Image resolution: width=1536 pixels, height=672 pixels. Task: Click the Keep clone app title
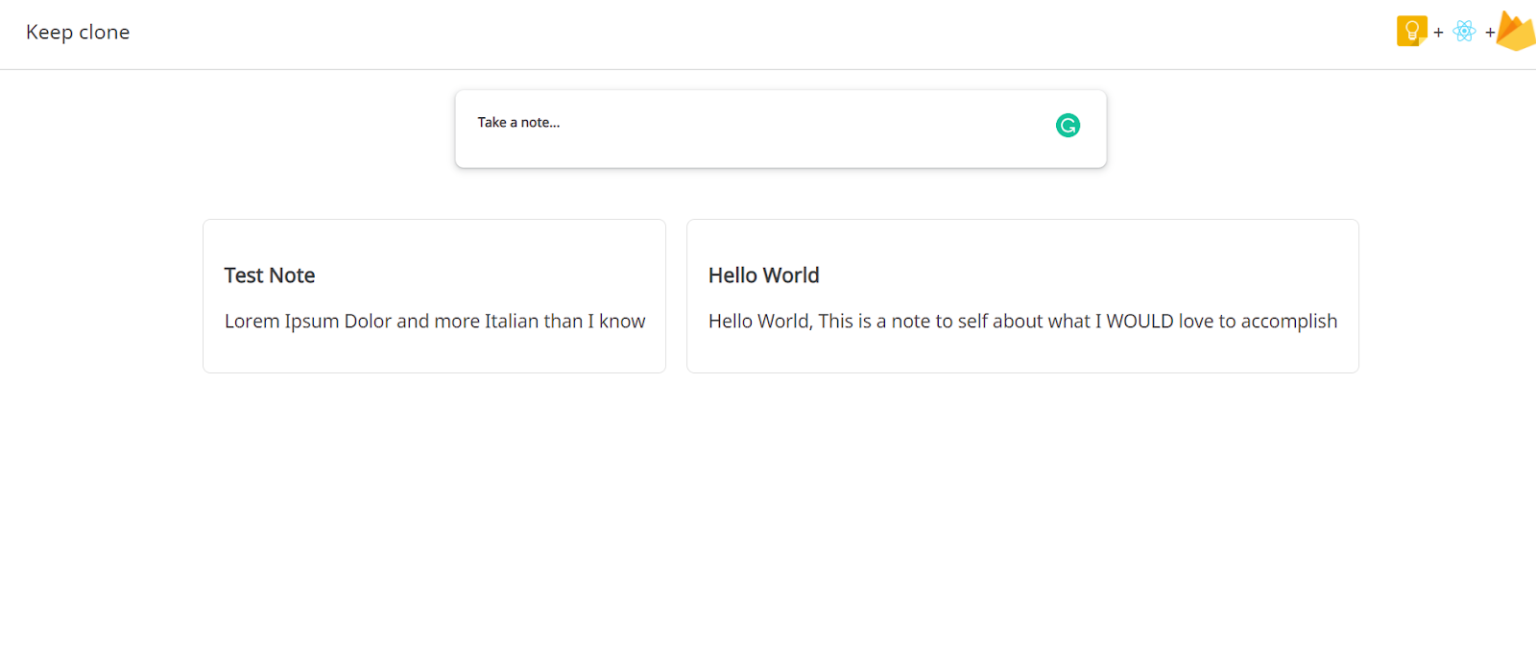78,32
